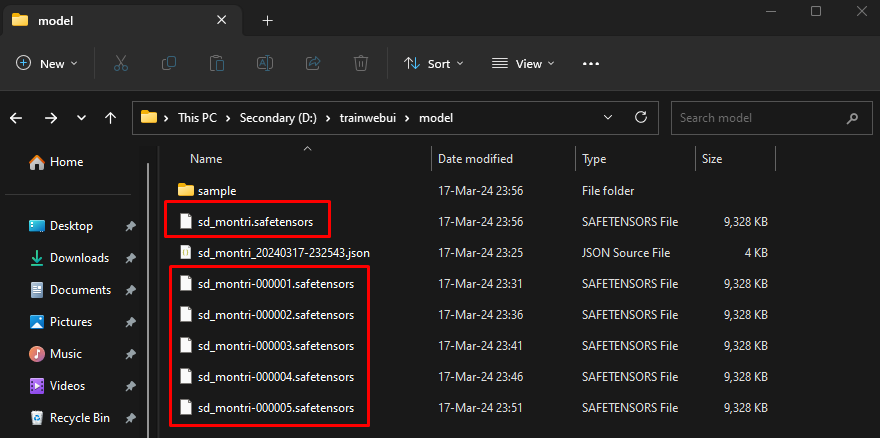This screenshot has height=438, width=880.
Task: Click the Cut scissors icon
Action: click(x=120, y=63)
